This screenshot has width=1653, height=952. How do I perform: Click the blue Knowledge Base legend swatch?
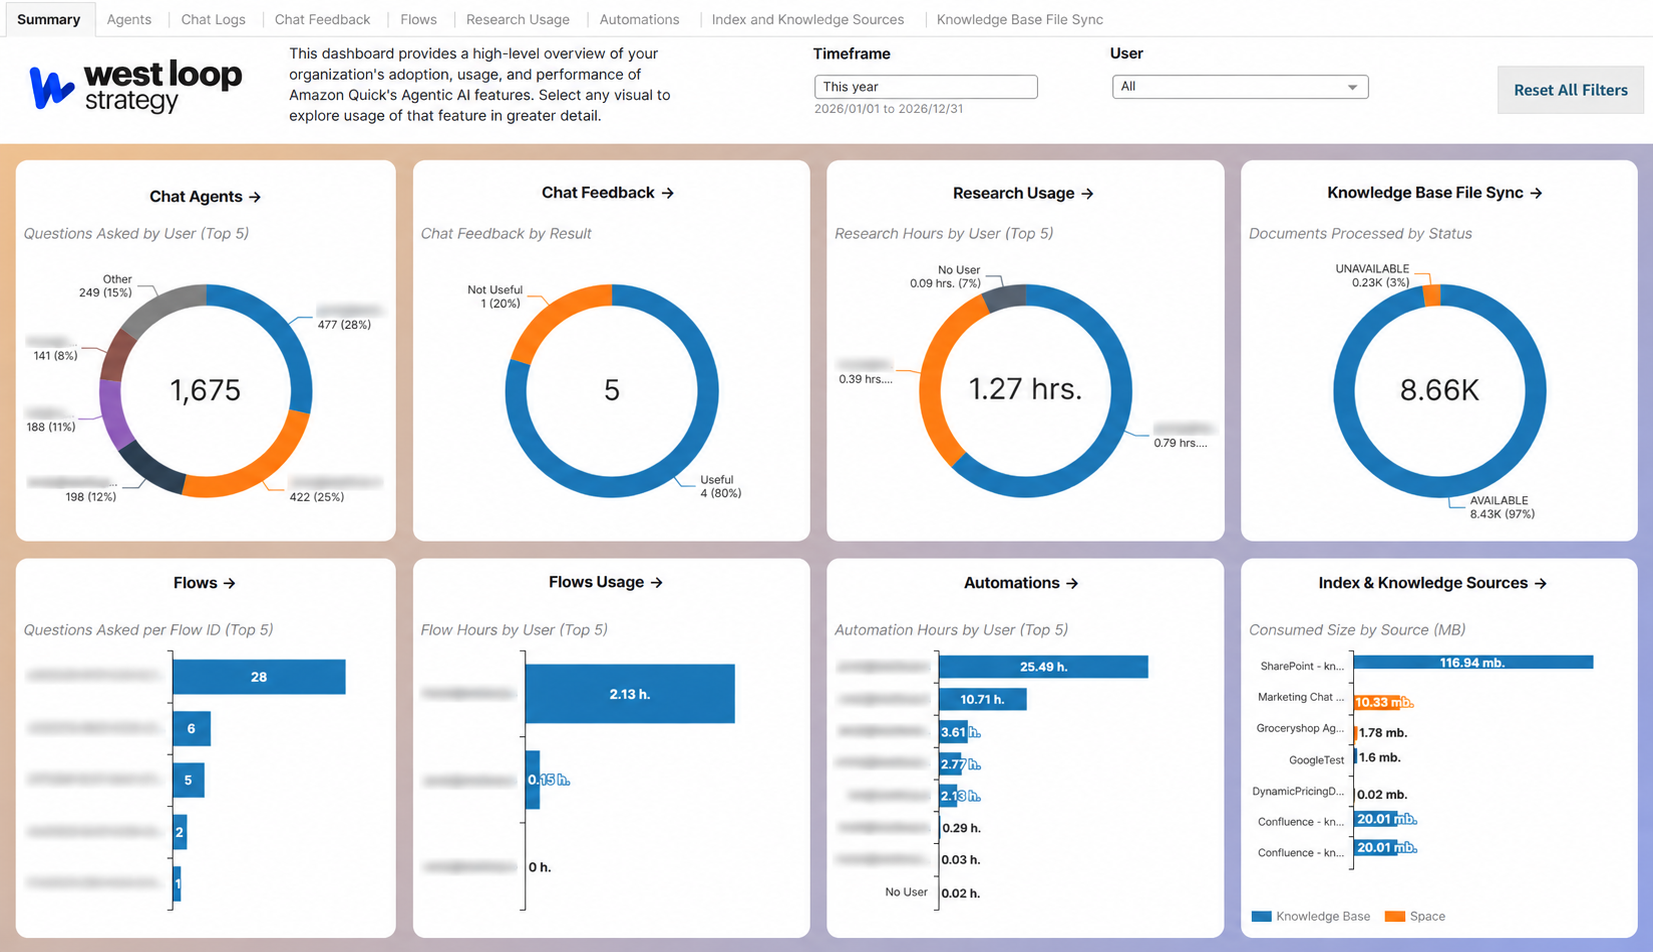coord(1262,916)
